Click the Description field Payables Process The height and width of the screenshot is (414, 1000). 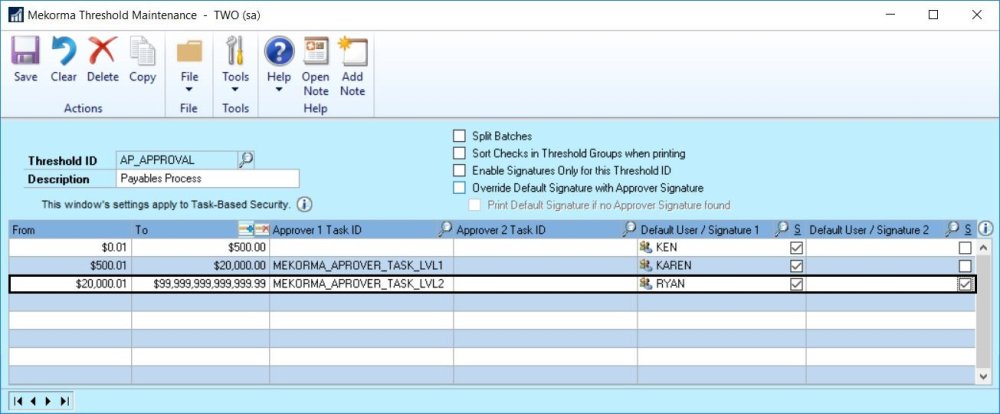207,179
